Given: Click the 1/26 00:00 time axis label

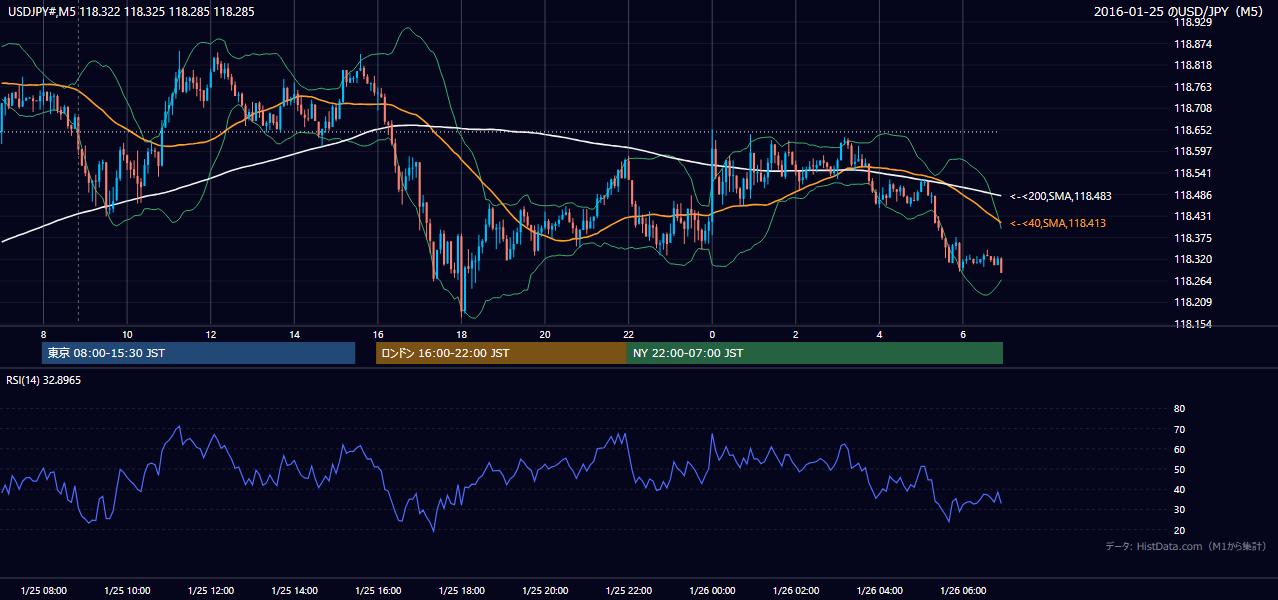Looking at the screenshot, I should 712,591.
